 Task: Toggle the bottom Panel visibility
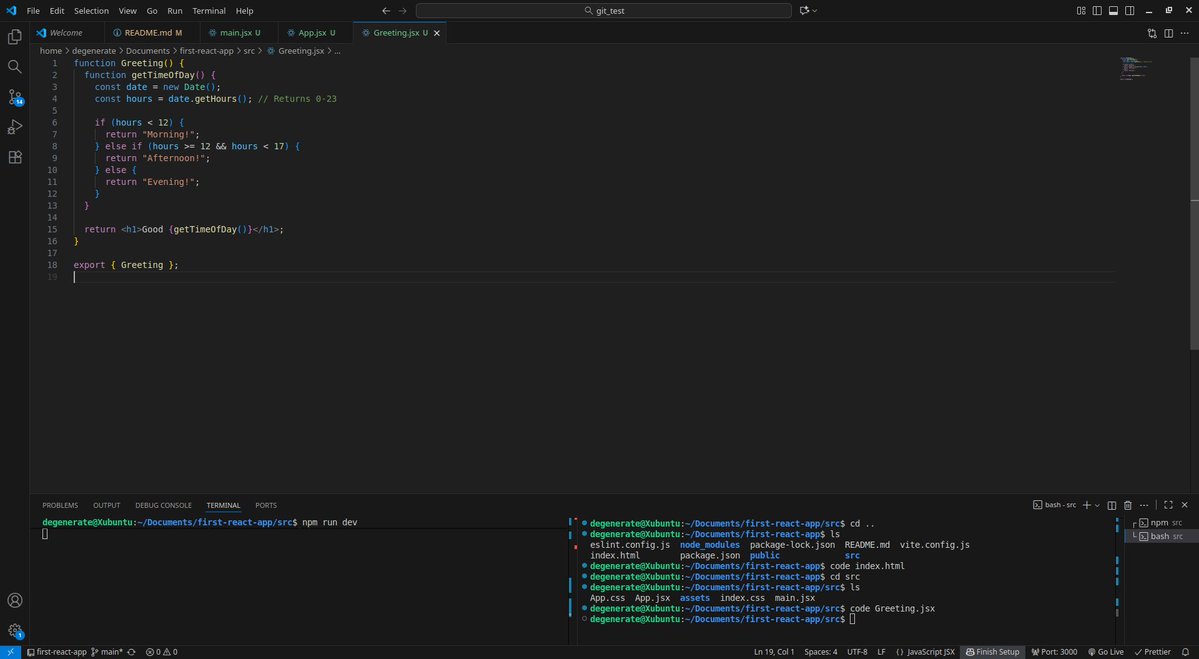pyautogui.click(x=1113, y=11)
